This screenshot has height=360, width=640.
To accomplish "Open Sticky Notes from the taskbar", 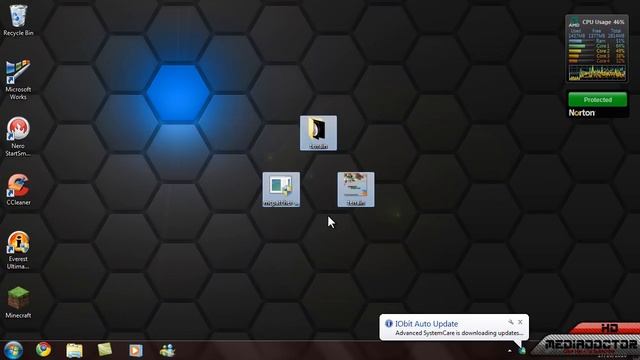I will [105, 350].
